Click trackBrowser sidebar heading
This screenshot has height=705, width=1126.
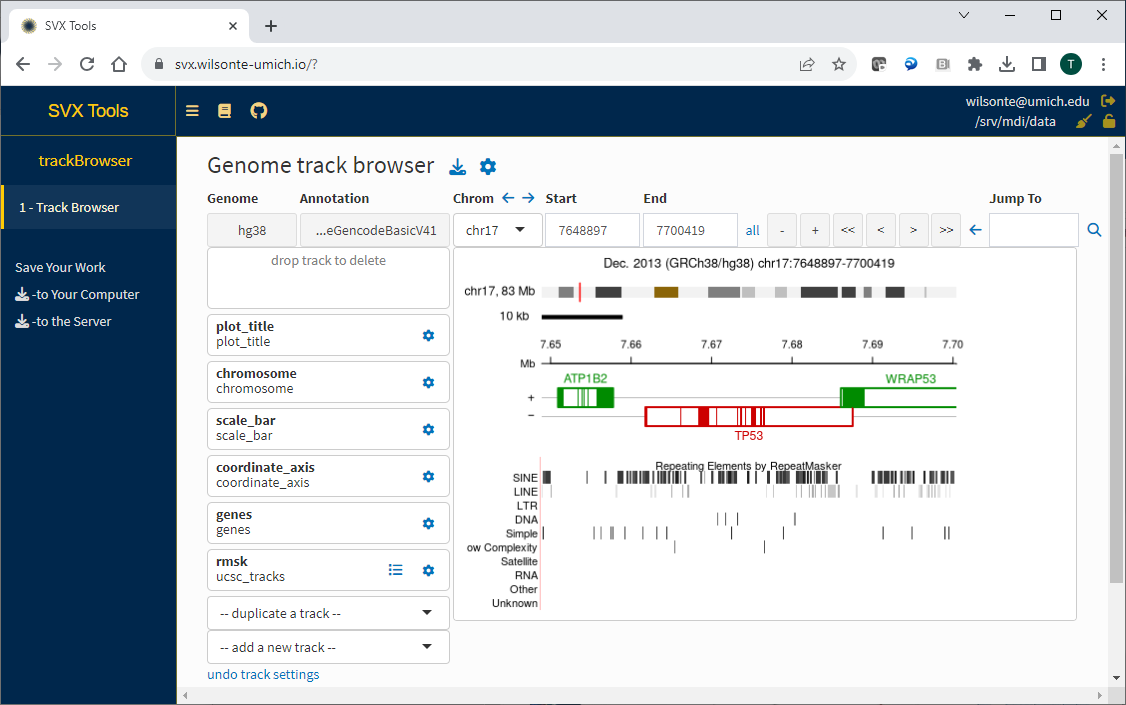85,161
